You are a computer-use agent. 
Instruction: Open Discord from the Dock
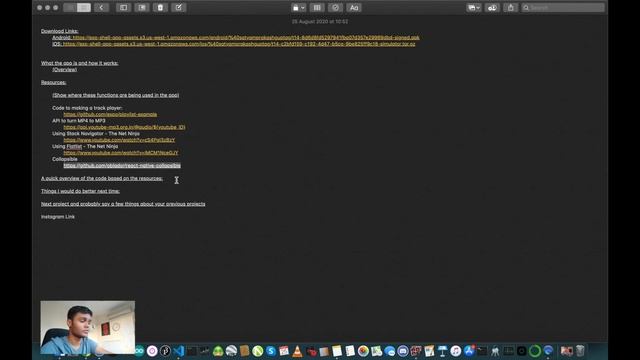pyautogui.click(x=402, y=351)
